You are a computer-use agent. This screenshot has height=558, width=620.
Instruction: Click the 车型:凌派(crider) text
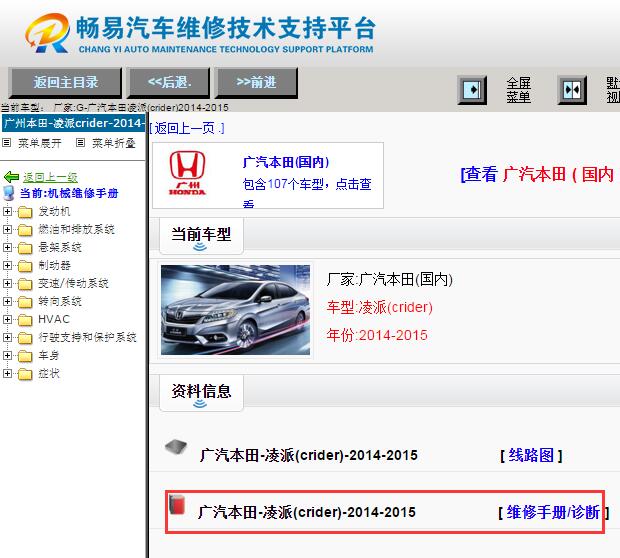tap(380, 307)
